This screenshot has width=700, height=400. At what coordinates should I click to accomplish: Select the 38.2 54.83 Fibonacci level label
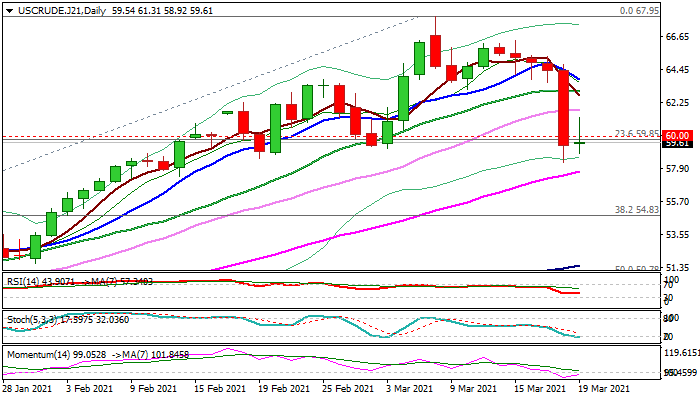coord(635,210)
